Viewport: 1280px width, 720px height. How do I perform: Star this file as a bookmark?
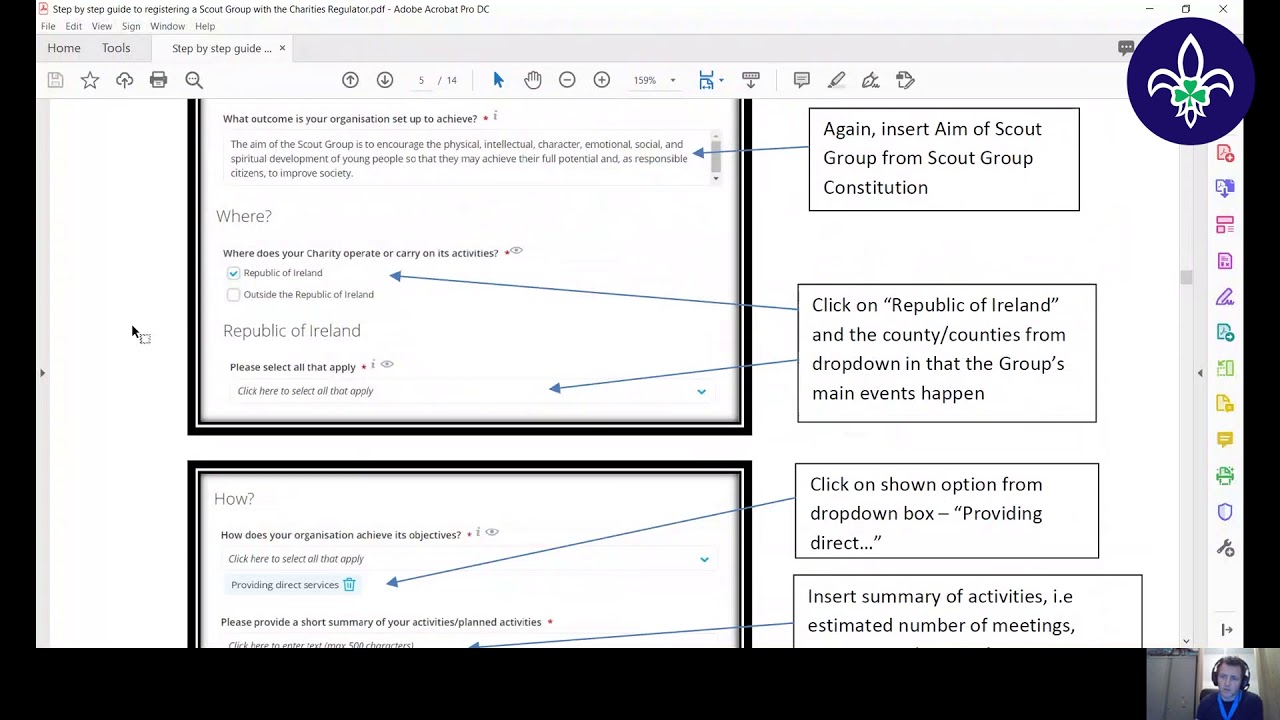(x=90, y=80)
